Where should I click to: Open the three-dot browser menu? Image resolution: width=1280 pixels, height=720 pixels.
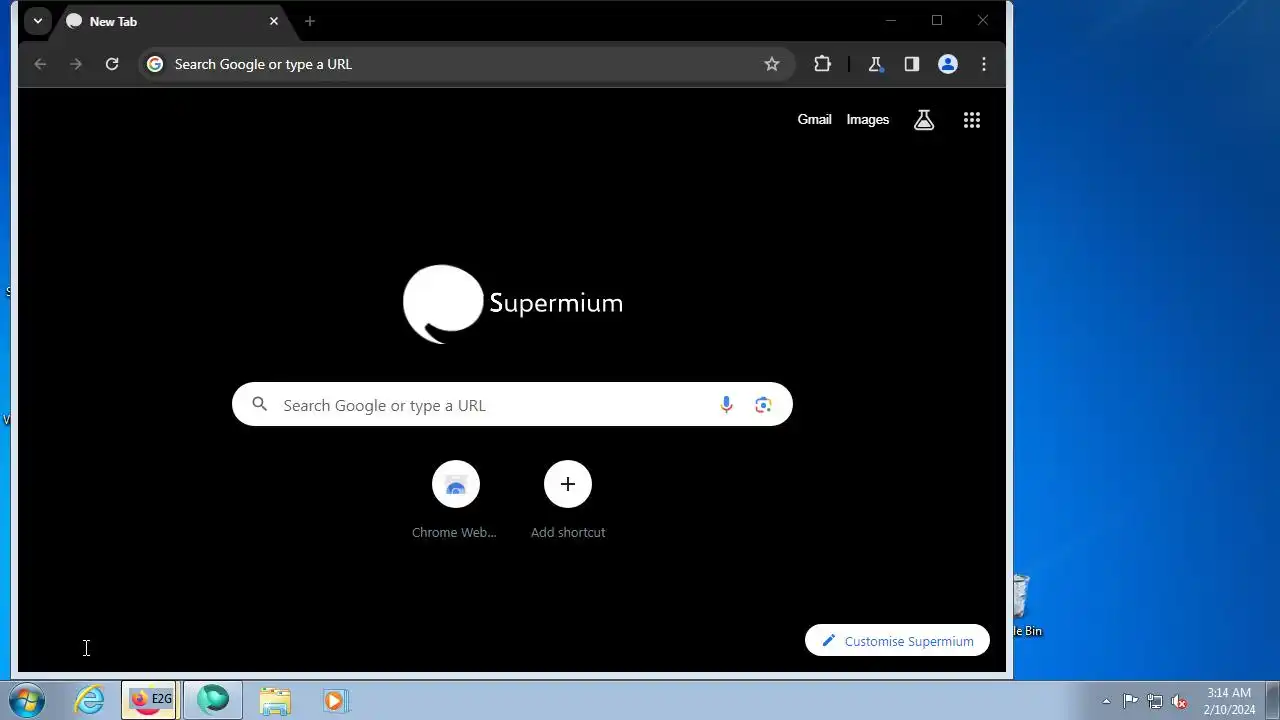click(984, 64)
